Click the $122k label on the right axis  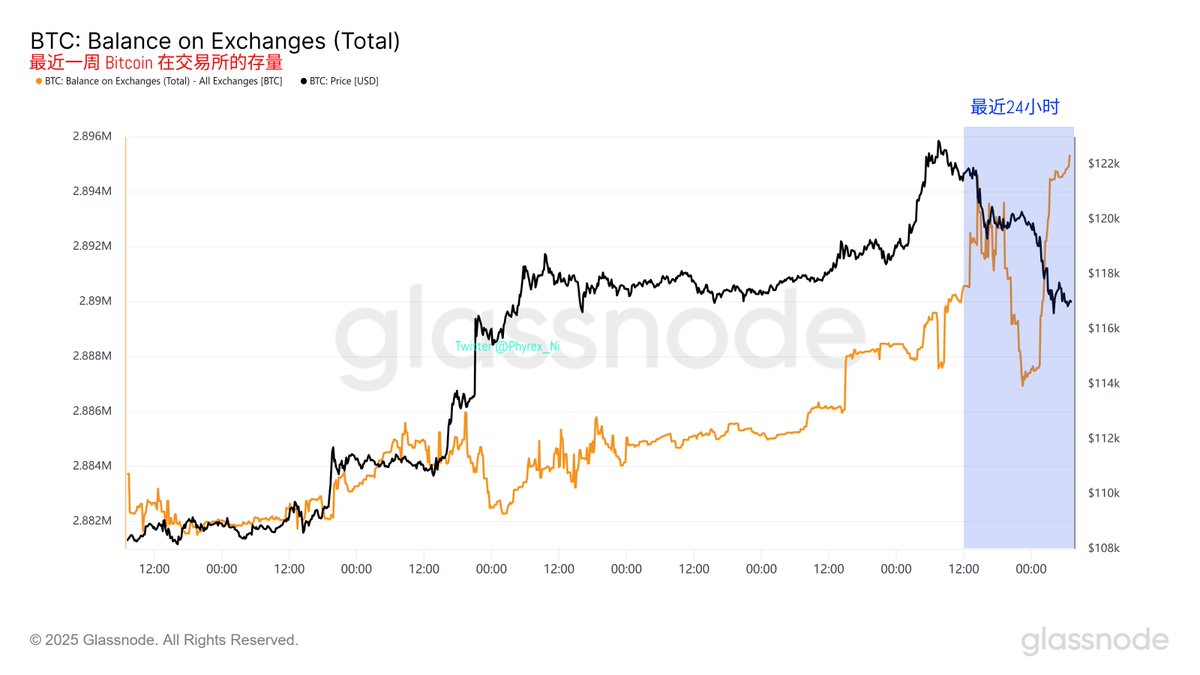coord(1103,164)
